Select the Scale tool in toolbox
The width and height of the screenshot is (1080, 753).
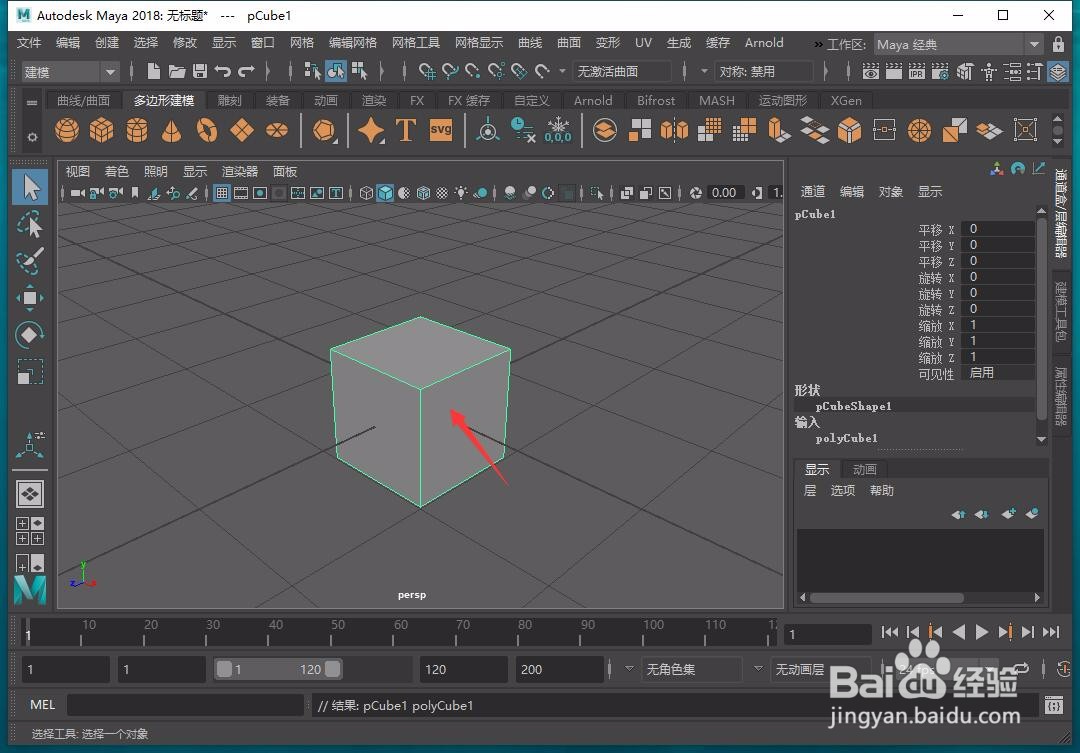click(30, 372)
